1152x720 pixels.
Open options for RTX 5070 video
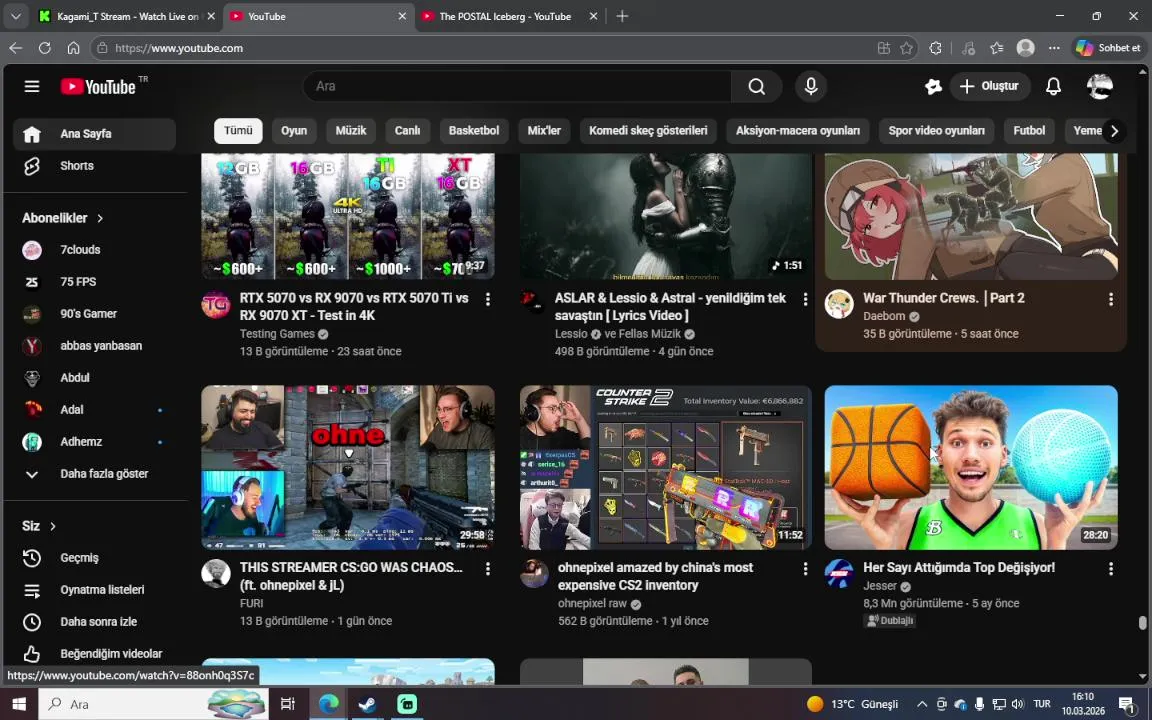488,299
